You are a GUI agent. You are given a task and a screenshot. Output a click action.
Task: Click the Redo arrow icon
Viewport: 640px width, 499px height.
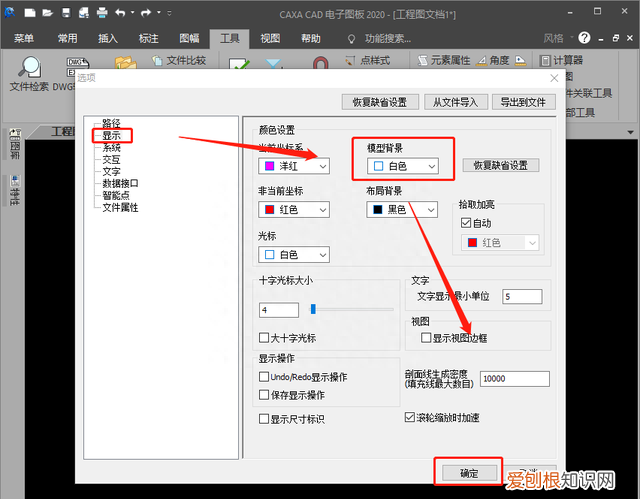[146, 13]
